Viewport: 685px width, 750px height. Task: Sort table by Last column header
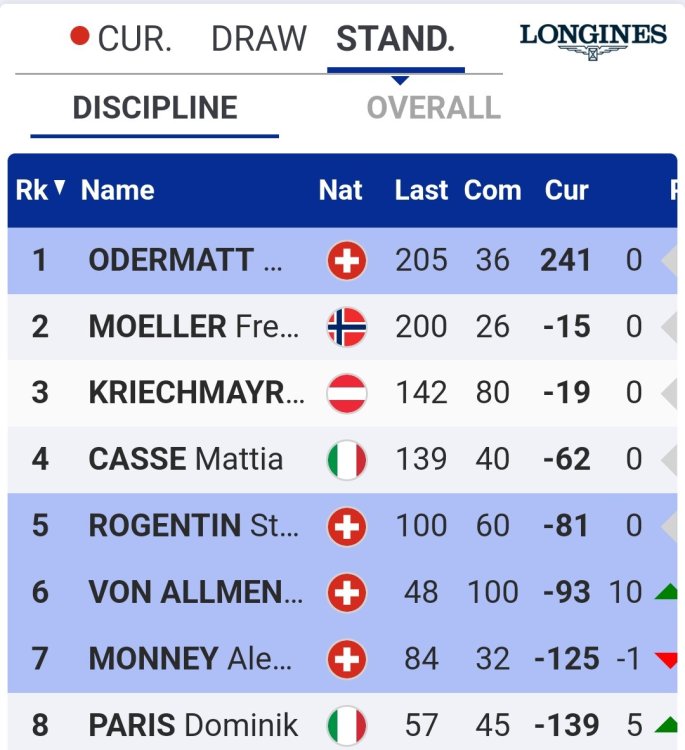[x=421, y=190]
